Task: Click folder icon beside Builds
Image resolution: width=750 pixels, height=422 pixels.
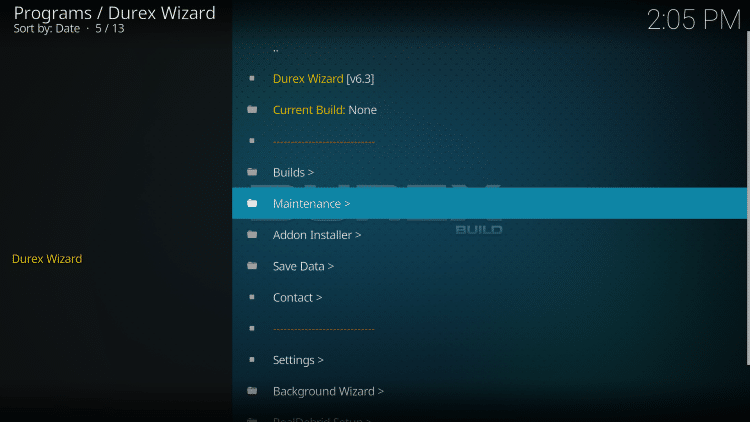Action: coord(252,172)
